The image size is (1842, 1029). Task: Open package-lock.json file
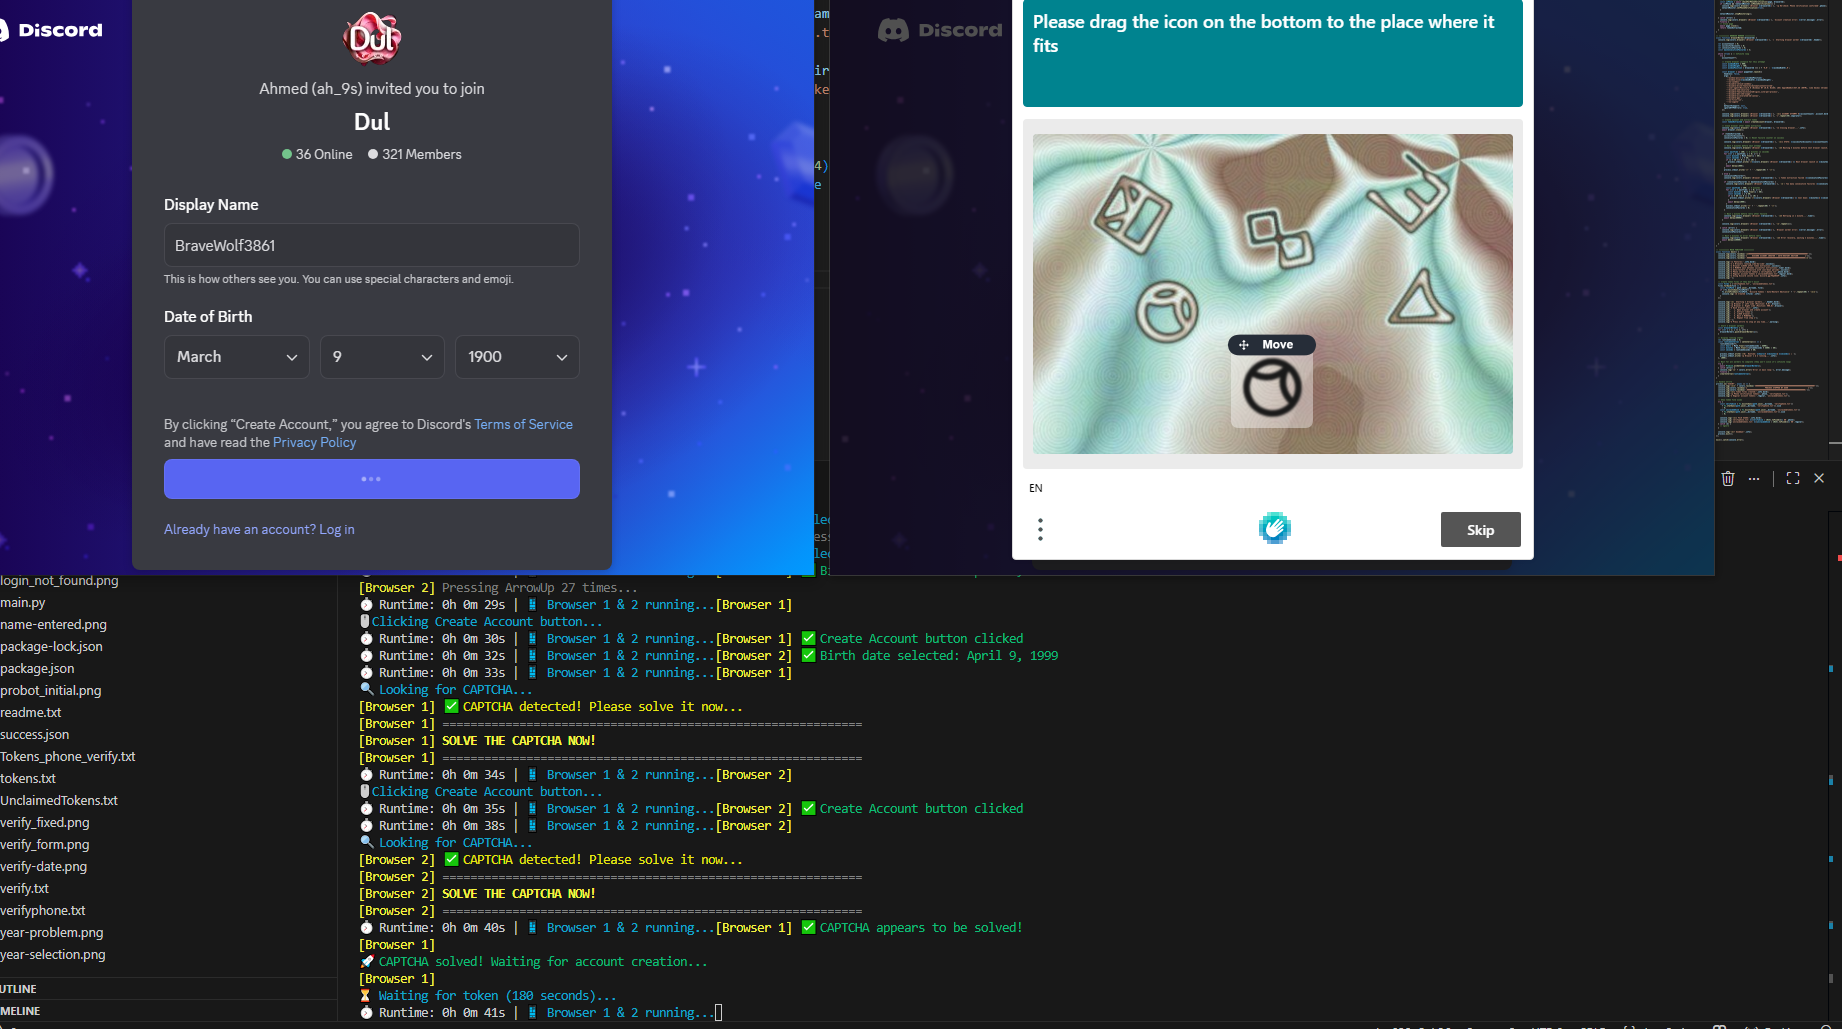coord(52,646)
